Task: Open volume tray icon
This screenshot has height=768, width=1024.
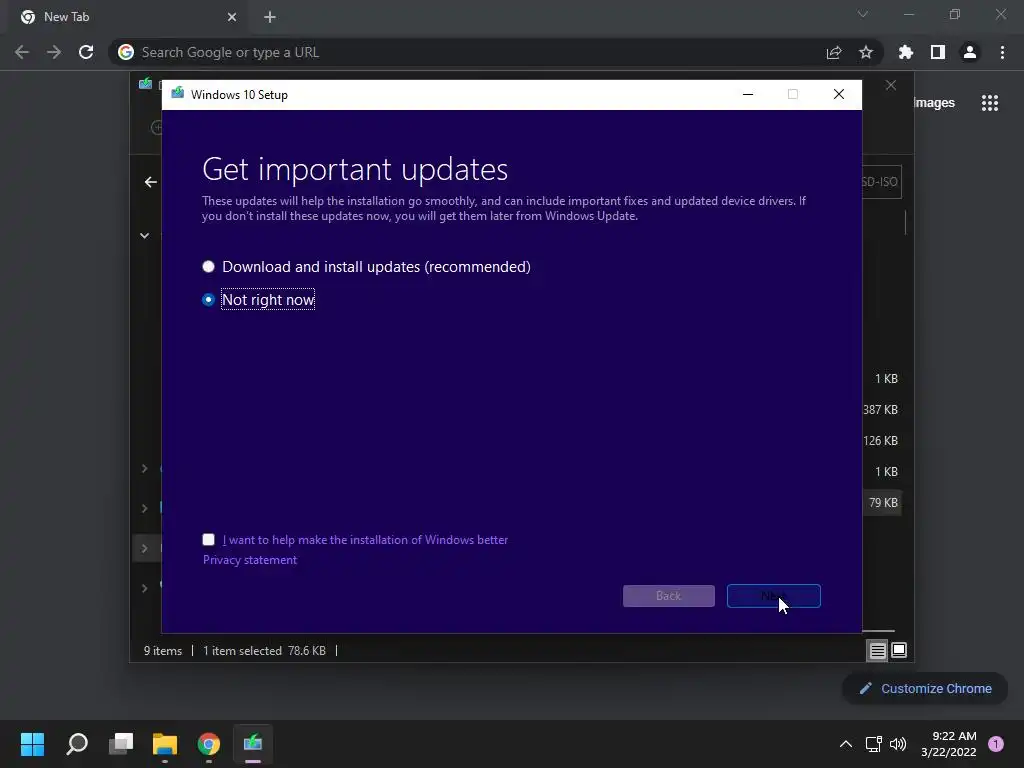Action: coord(898,744)
